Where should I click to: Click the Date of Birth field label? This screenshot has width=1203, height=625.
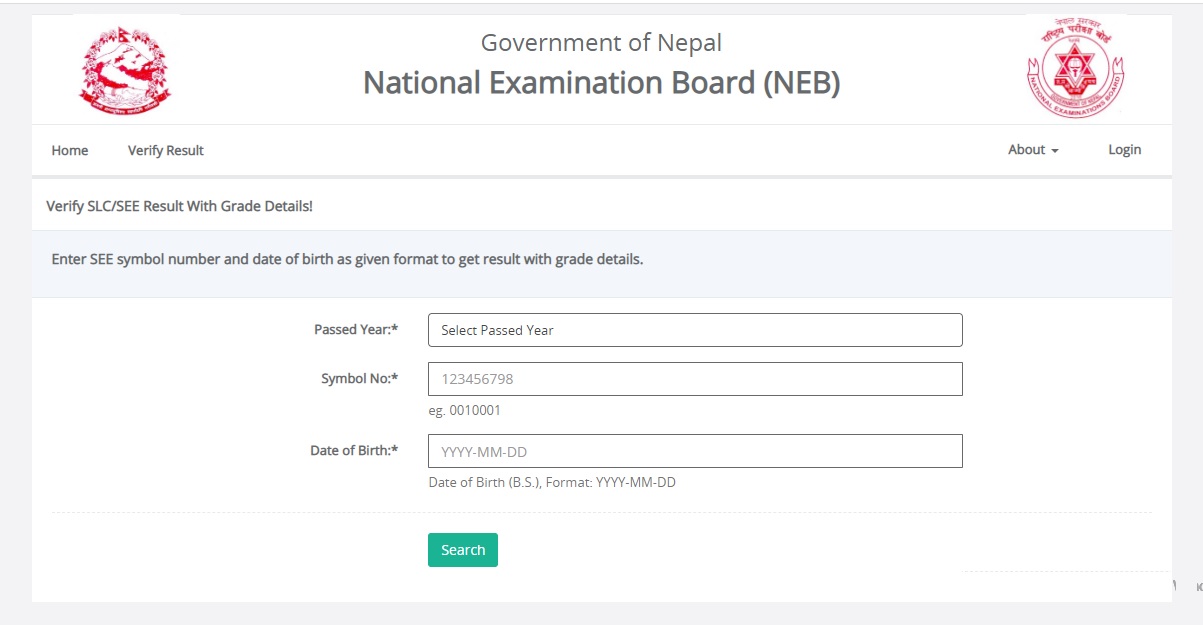point(354,451)
